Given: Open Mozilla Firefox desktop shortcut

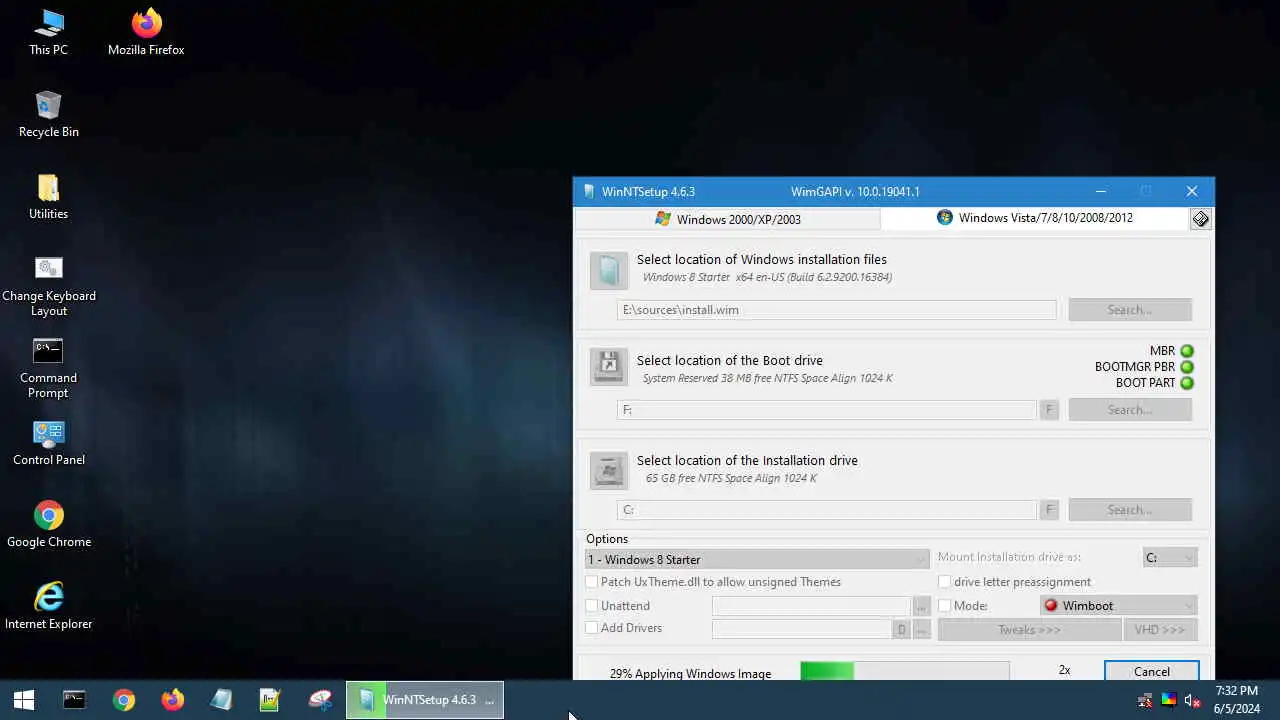Looking at the screenshot, I should click(146, 32).
